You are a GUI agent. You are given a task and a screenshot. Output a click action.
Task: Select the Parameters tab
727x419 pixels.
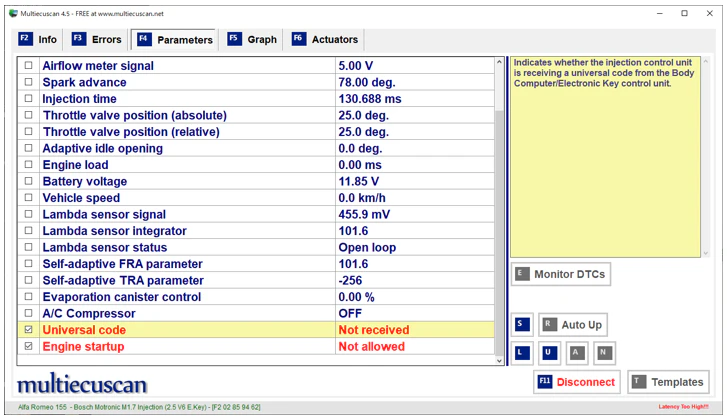pos(175,39)
